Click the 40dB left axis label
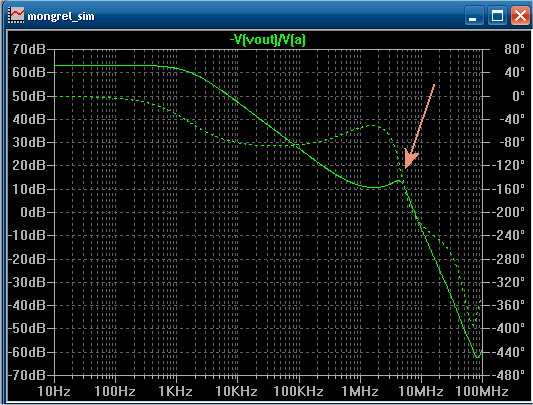This screenshot has height=405, width=533. (x=29, y=119)
